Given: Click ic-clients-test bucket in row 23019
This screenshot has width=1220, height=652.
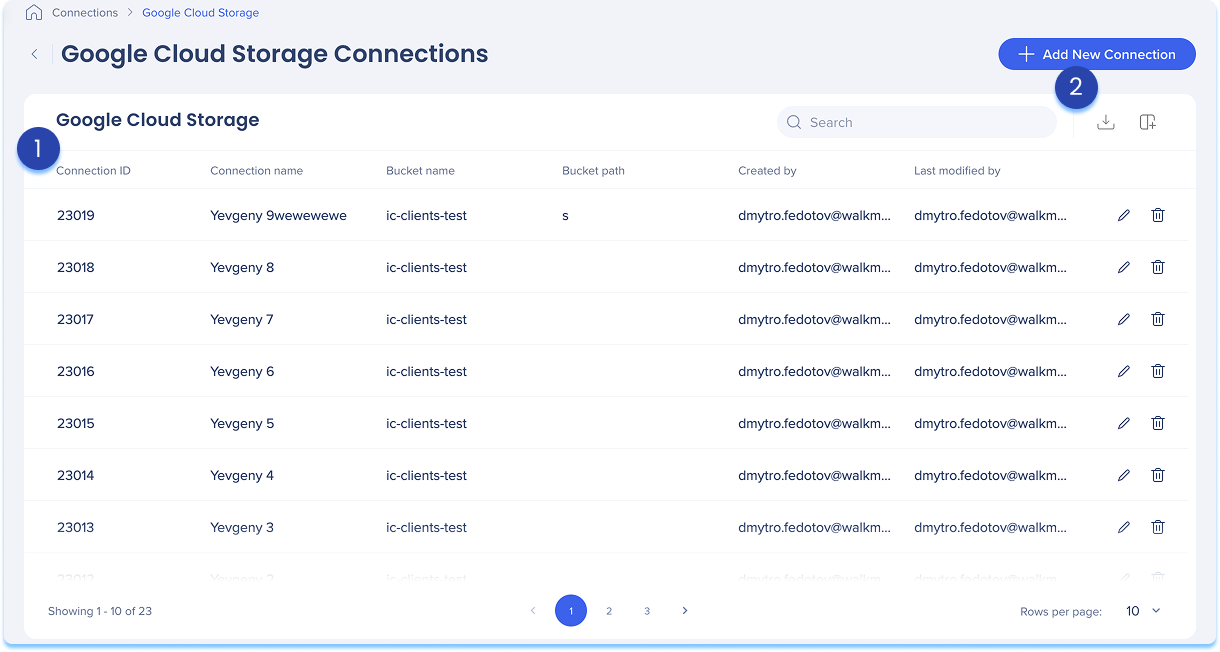Looking at the screenshot, I should tap(427, 215).
